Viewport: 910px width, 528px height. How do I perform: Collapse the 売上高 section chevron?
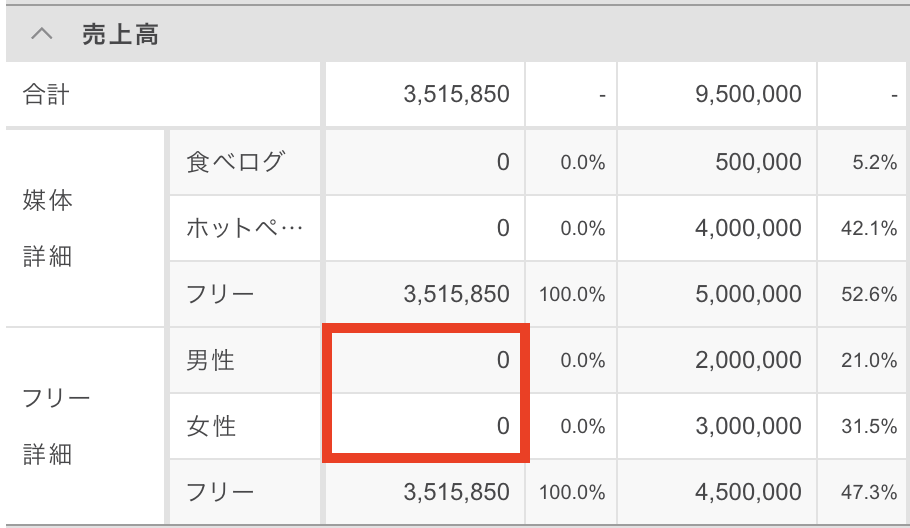click(41, 35)
